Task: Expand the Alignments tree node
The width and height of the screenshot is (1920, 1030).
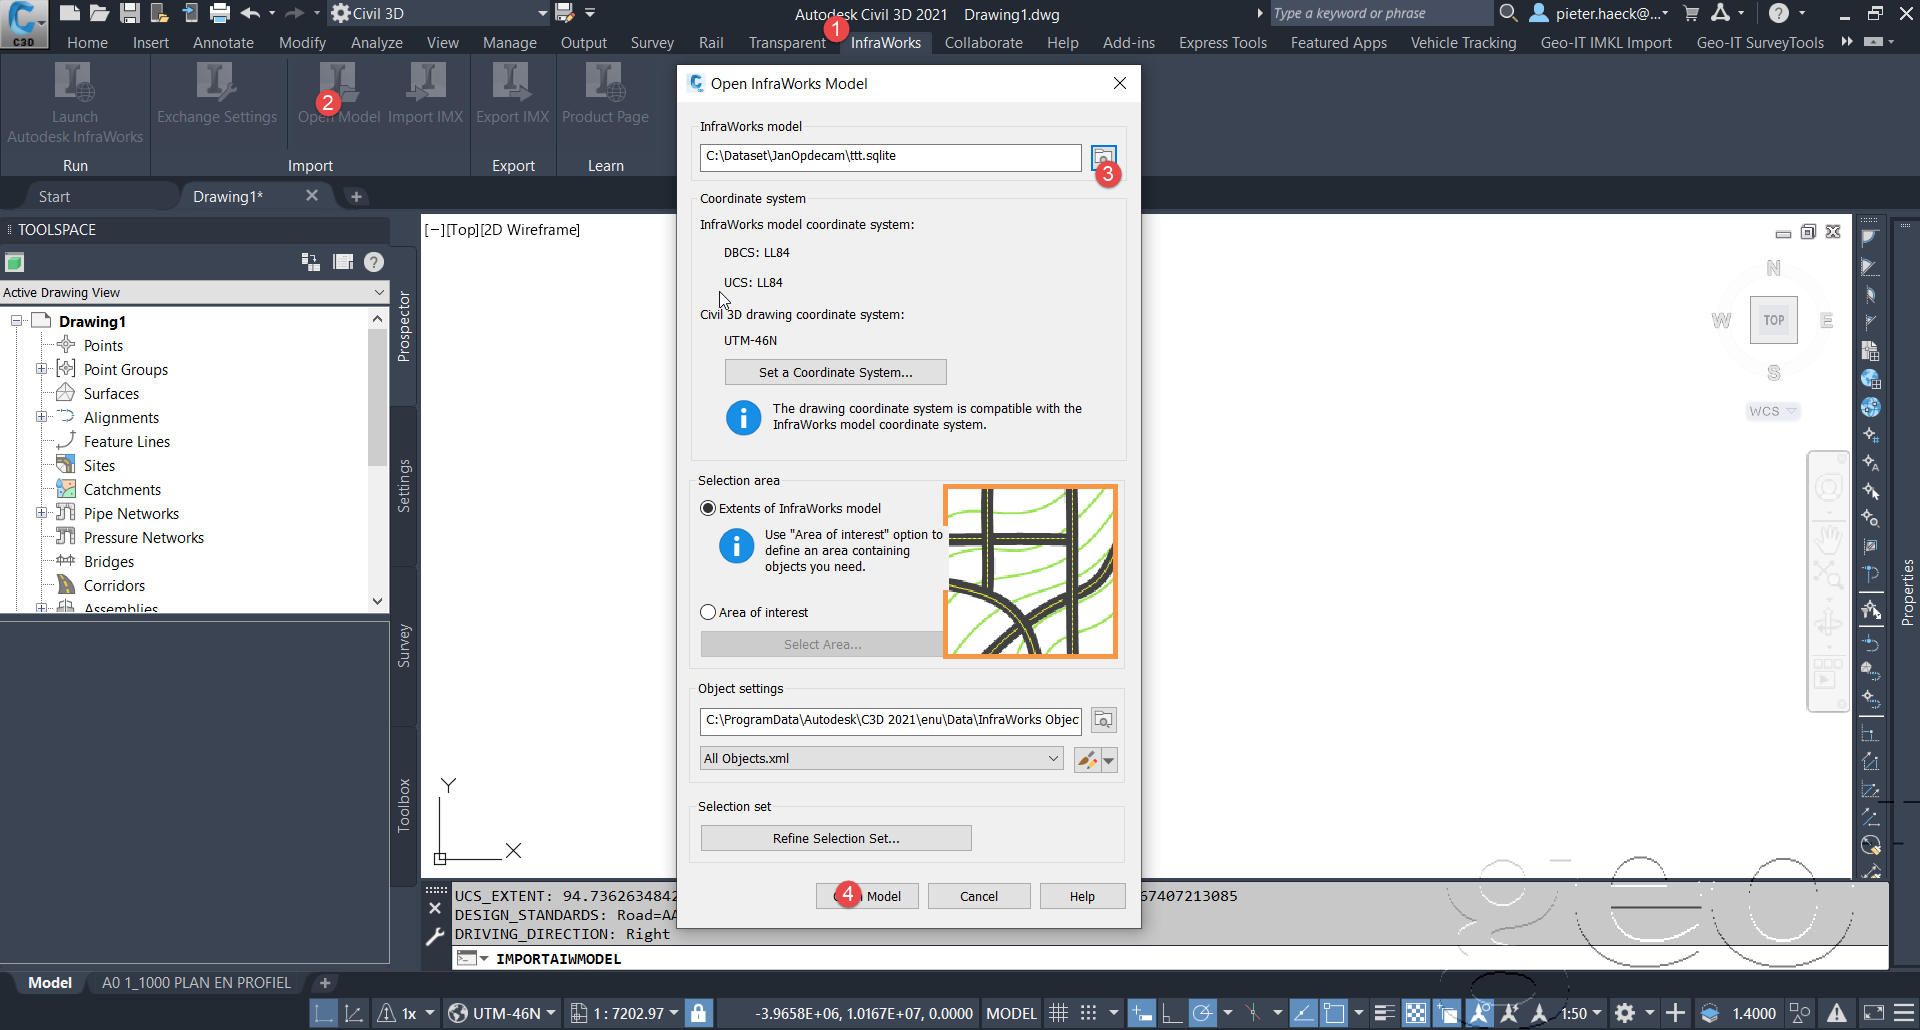Action: point(41,417)
